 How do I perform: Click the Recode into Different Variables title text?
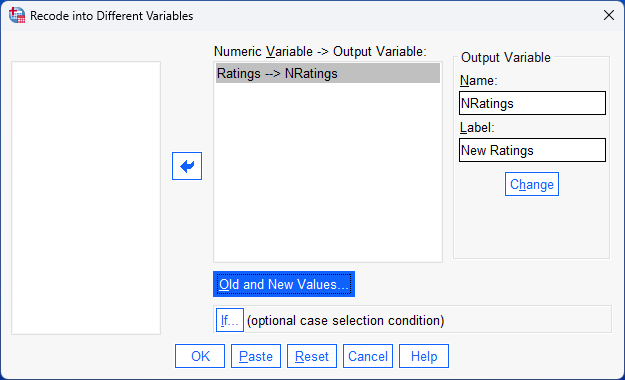click(x=112, y=16)
